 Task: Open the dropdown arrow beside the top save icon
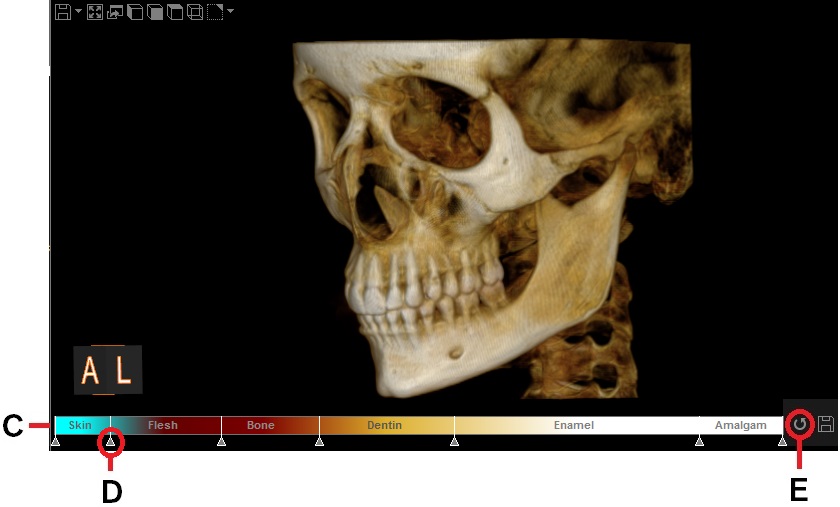(x=78, y=11)
